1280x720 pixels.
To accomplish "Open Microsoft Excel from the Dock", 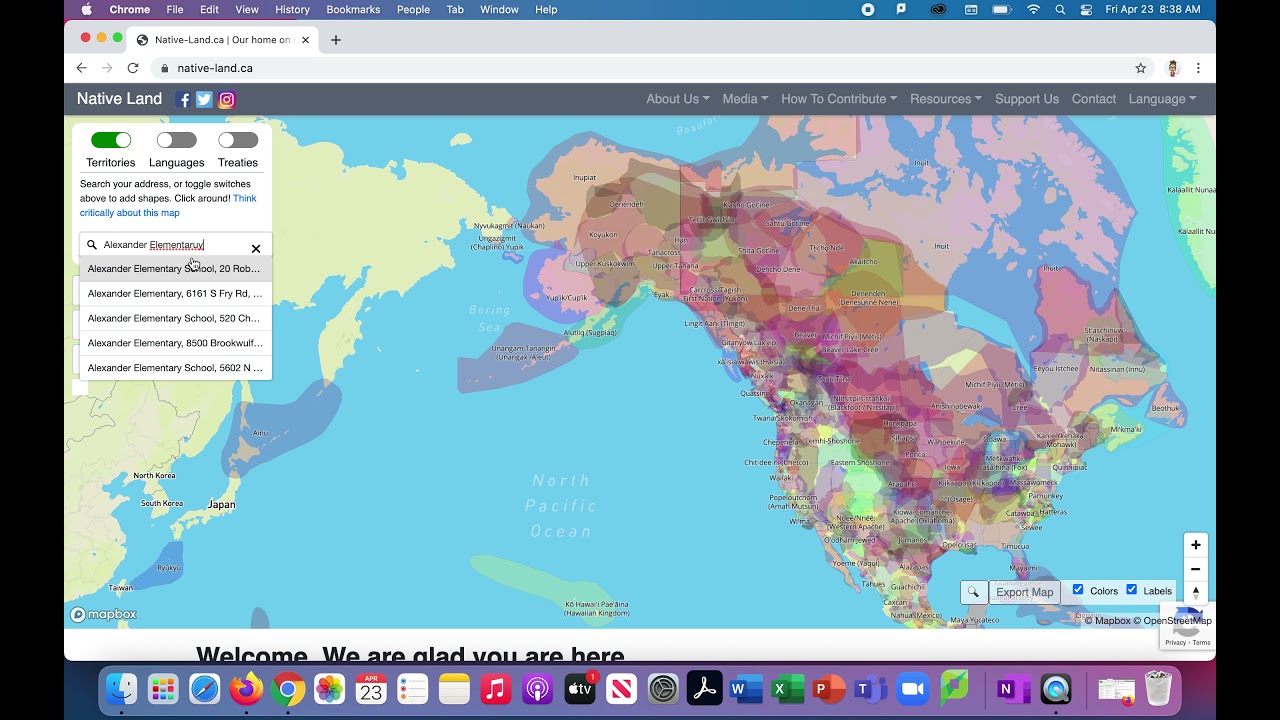I will 788,689.
